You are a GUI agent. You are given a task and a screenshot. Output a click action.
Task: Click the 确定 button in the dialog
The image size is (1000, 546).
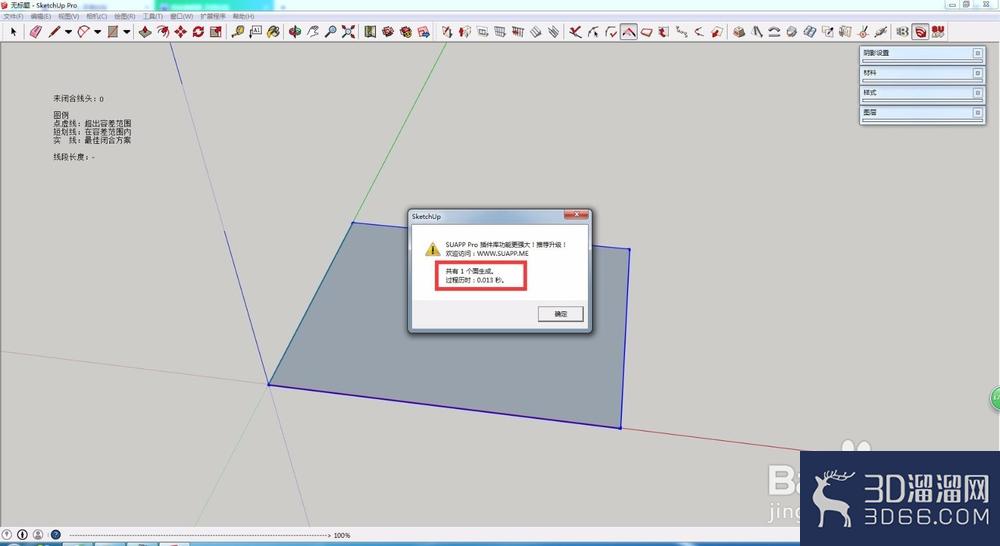[561, 314]
